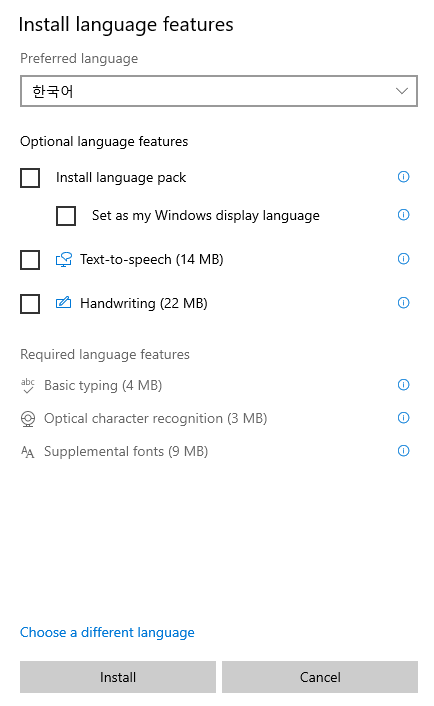Enable the Install language pack checkbox
The height and width of the screenshot is (706, 434).
(30, 178)
